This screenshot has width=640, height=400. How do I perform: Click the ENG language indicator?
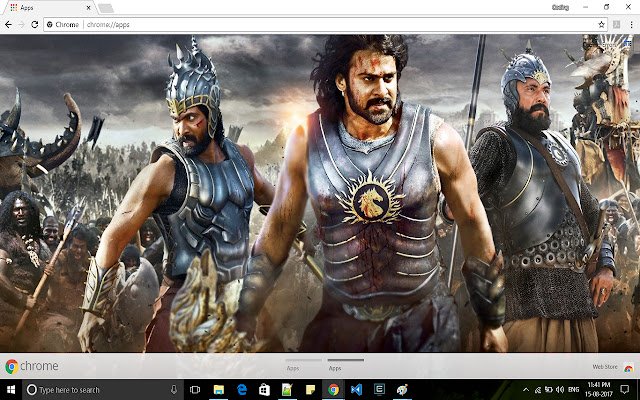click(573, 390)
